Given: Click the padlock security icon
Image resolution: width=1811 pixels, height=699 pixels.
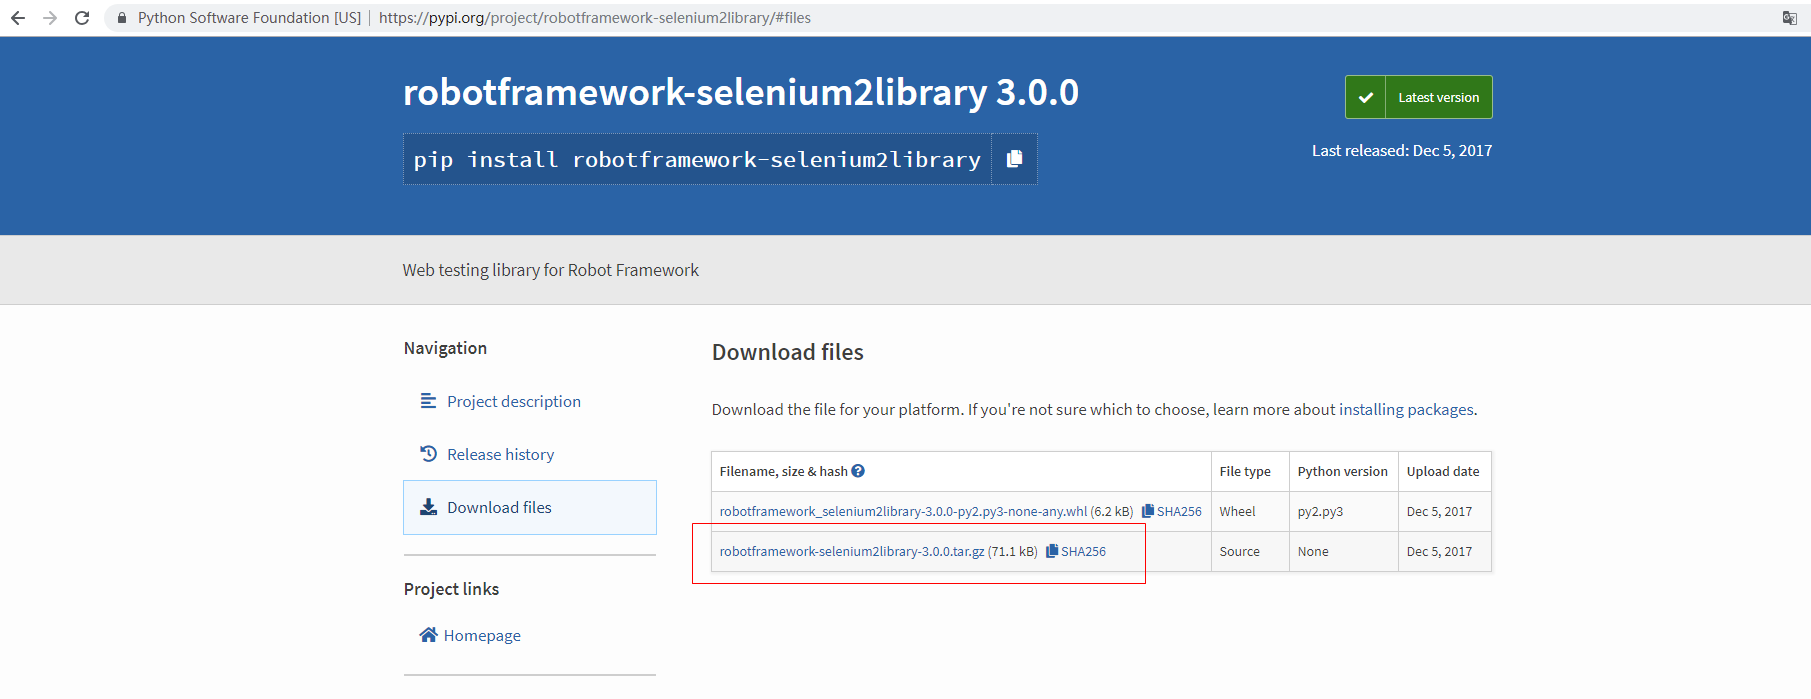Looking at the screenshot, I should click(x=122, y=18).
